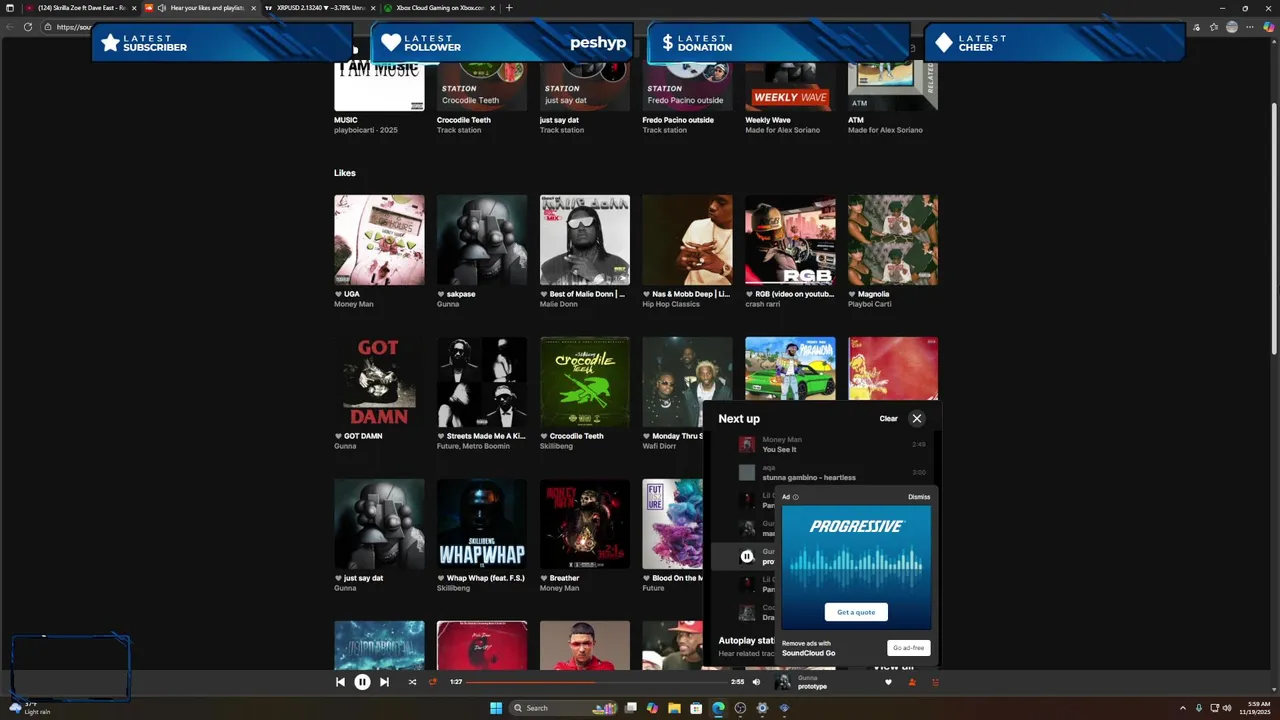Pause the current track in bottom player
1280x720 pixels.
tap(362, 682)
